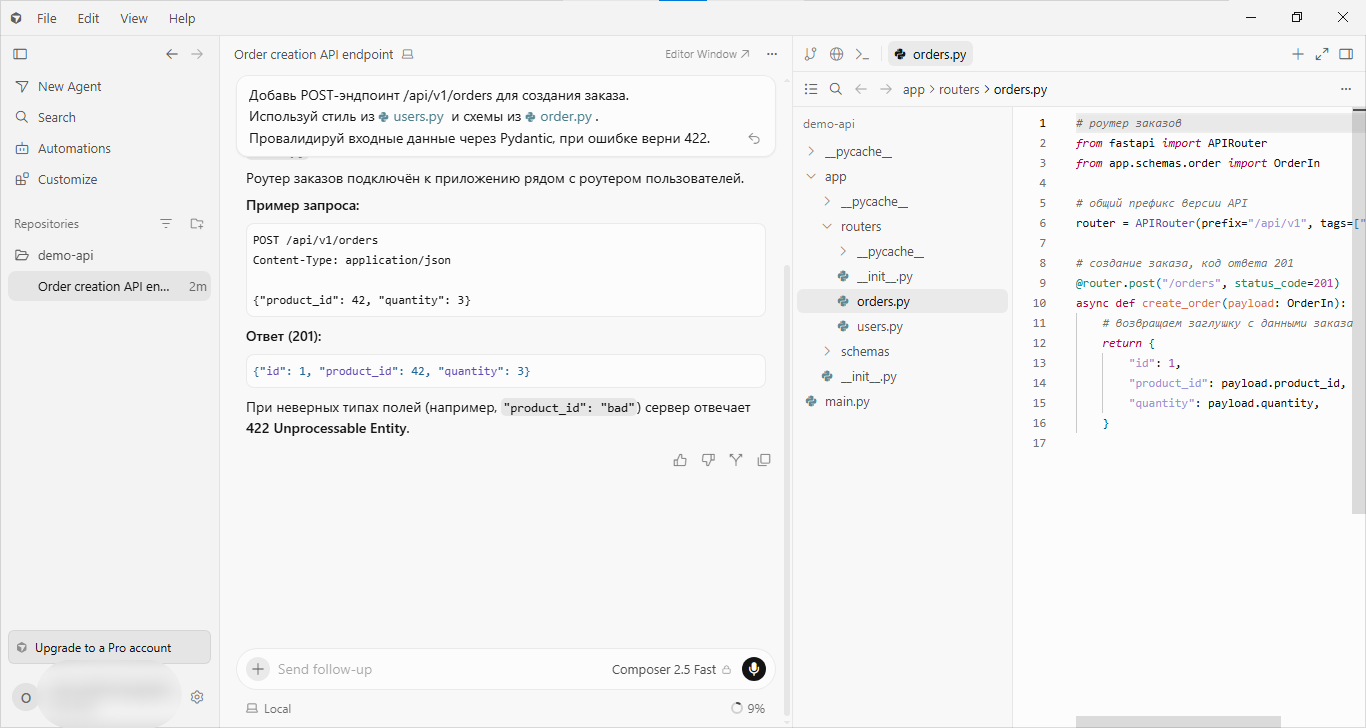Image resolution: width=1366 pixels, height=728 pixels.
Task: Revert the user message with undo icon
Action: (754, 138)
